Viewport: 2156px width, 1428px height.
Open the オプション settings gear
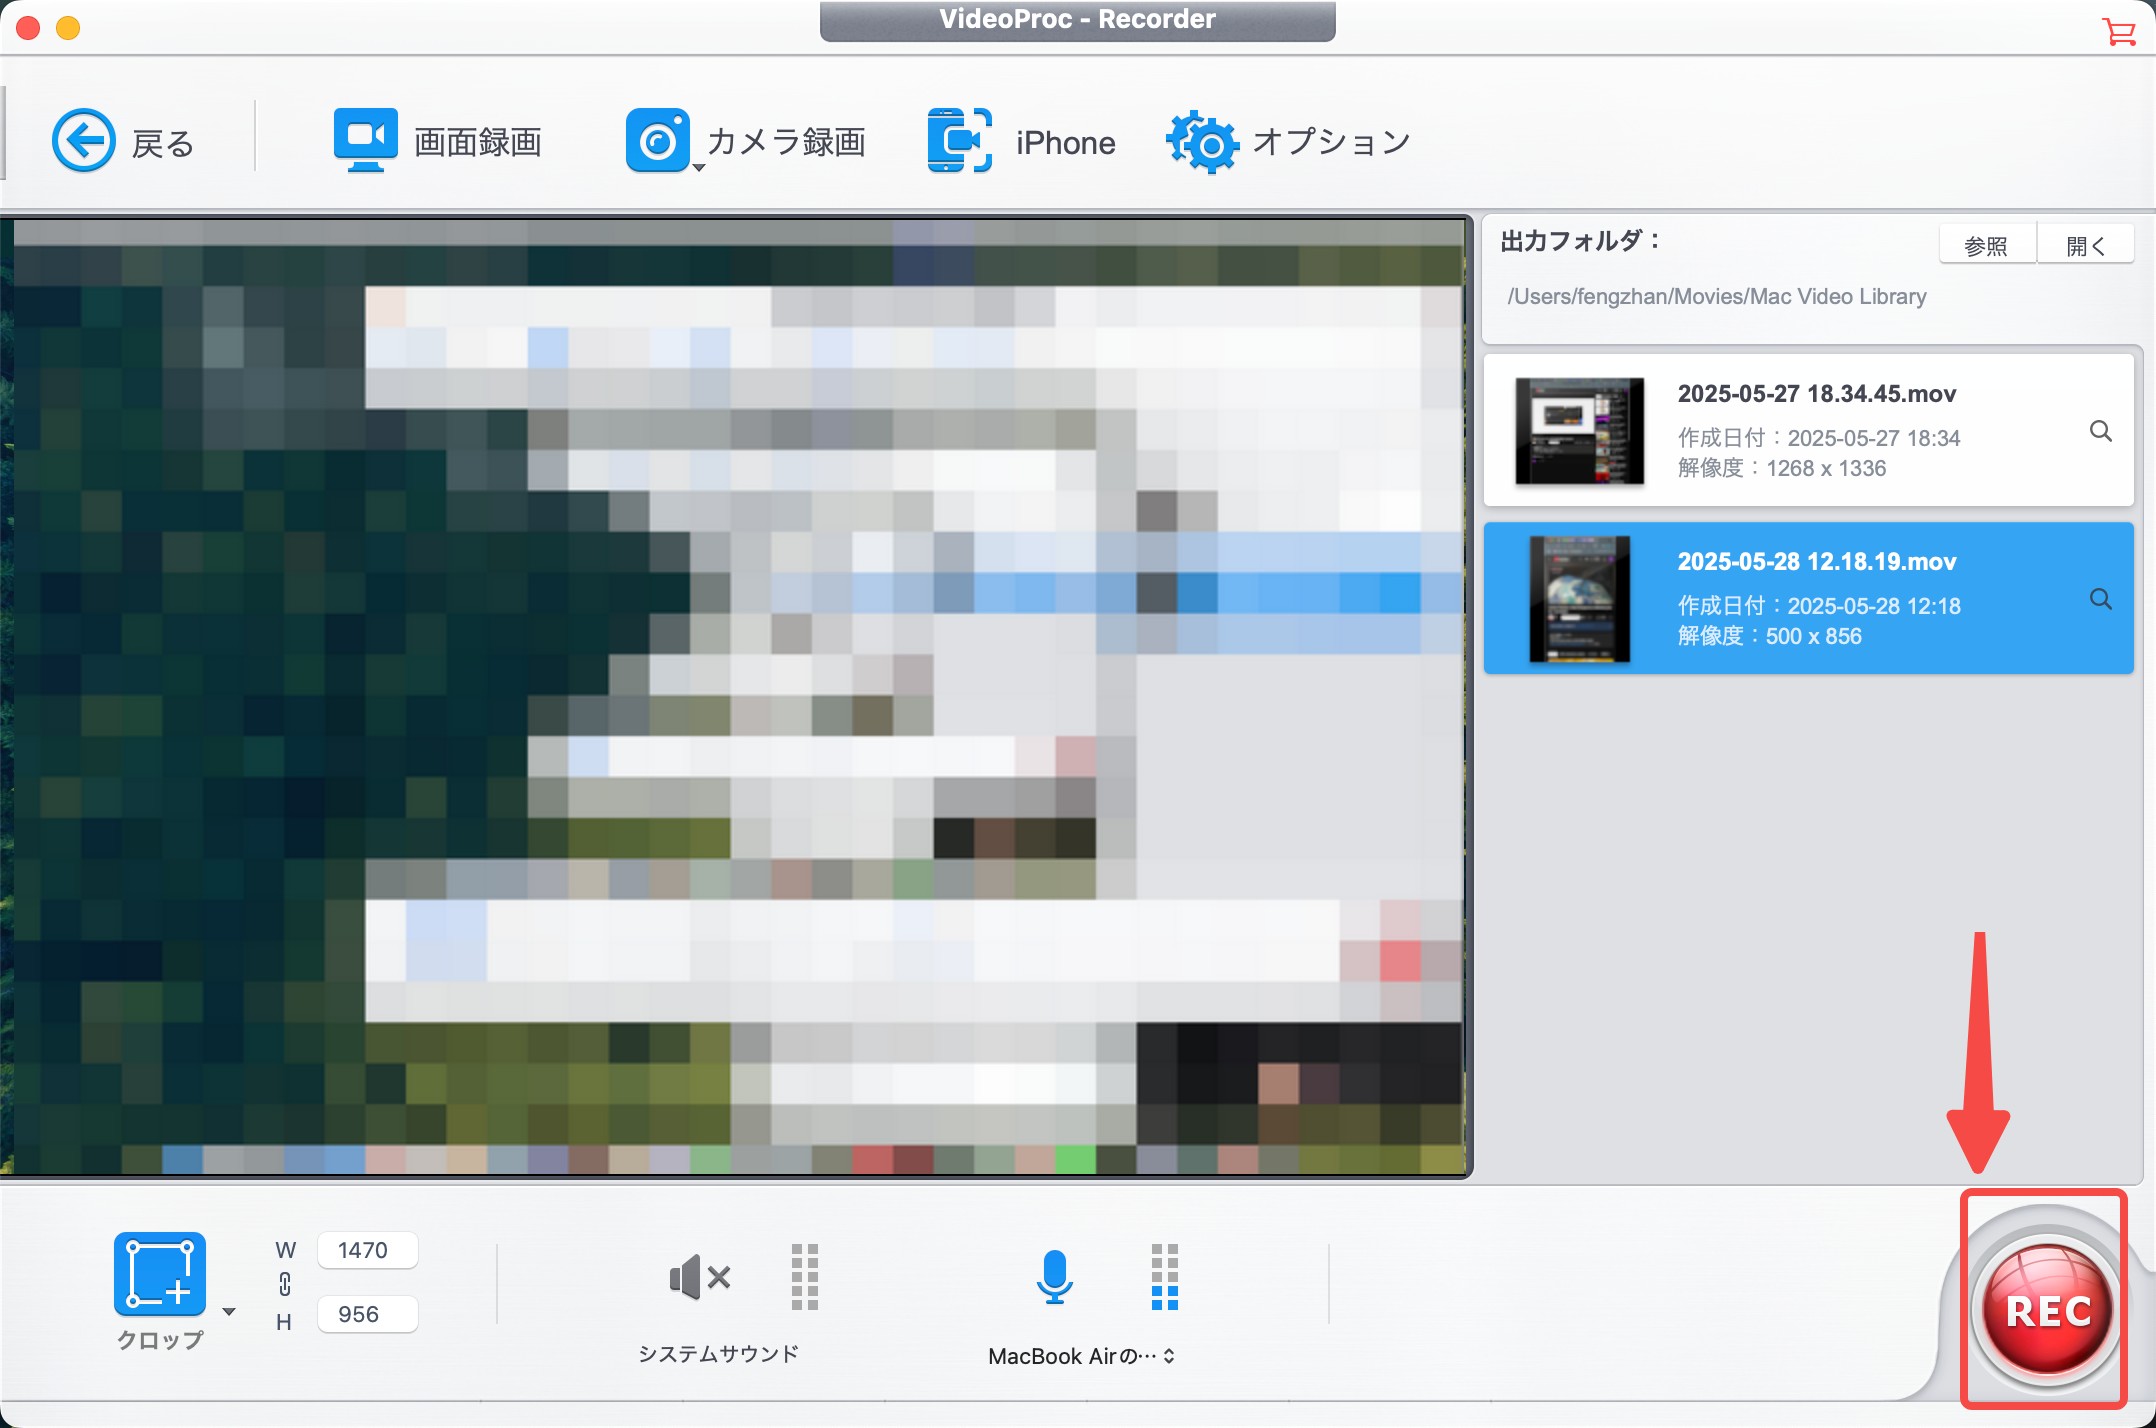click(x=1288, y=141)
